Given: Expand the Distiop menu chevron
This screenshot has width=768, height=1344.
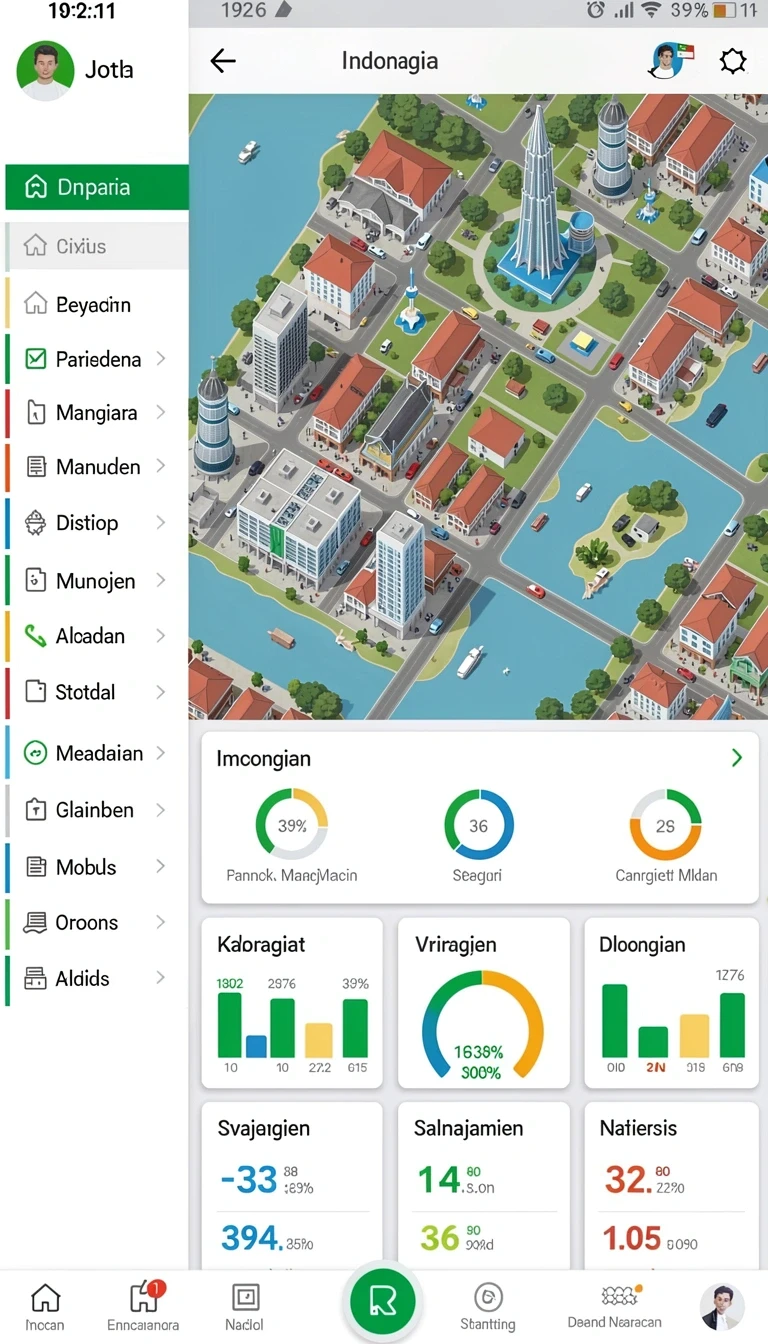Looking at the screenshot, I should pos(161,522).
